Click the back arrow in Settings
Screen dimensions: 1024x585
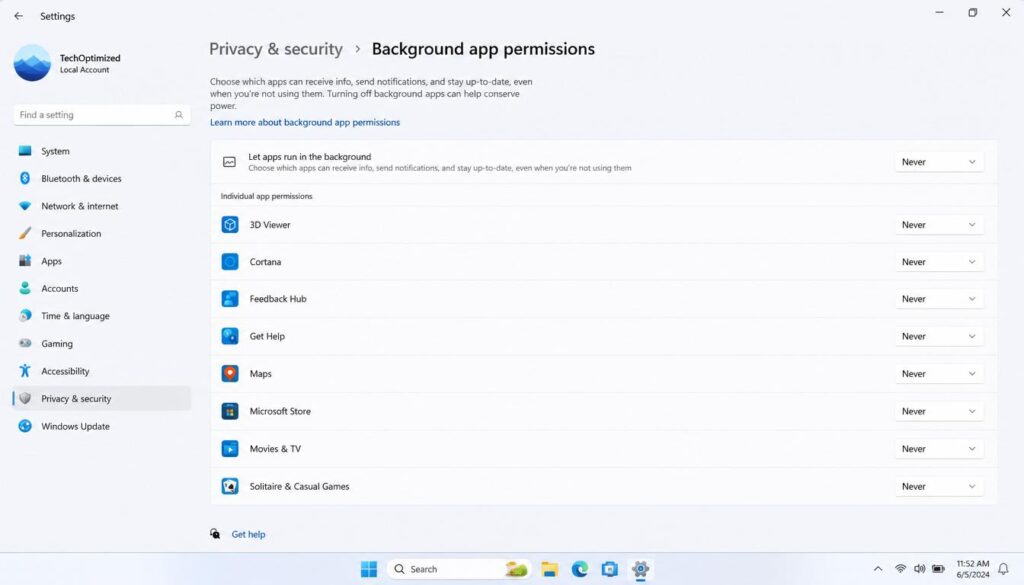(18, 16)
